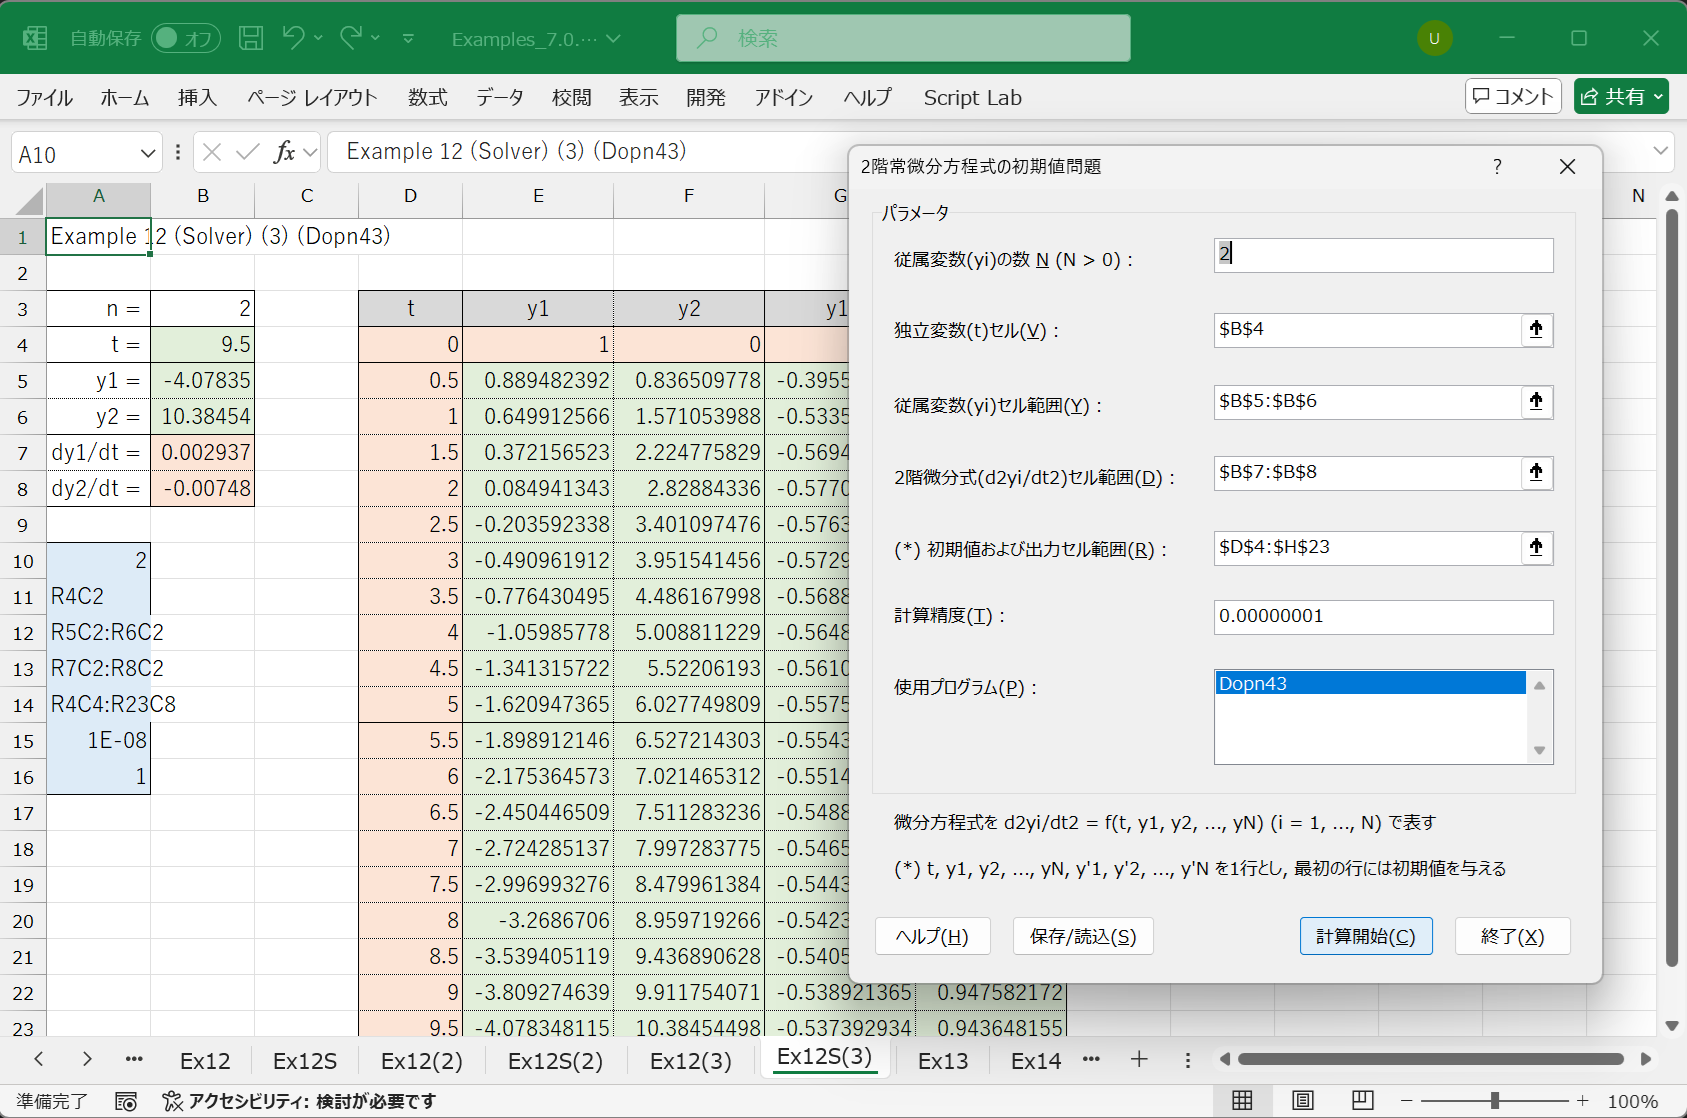Screen dimensions: 1687x1118
Task: Switch to Page Layout view in status bar
Action: 1303,1101
